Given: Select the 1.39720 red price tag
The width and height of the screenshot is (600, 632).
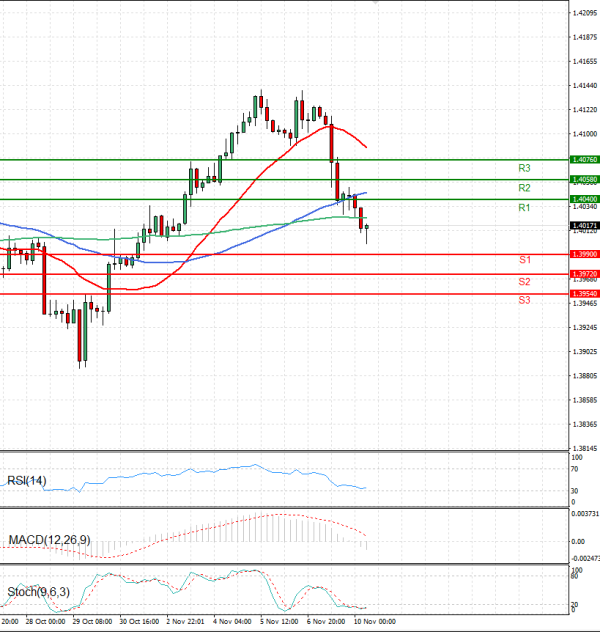Looking at the screenshot, I should 584,274.
